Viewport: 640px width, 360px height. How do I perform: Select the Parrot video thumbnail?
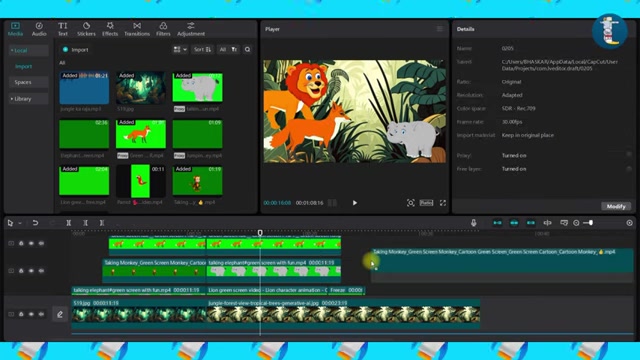(141, 181)
